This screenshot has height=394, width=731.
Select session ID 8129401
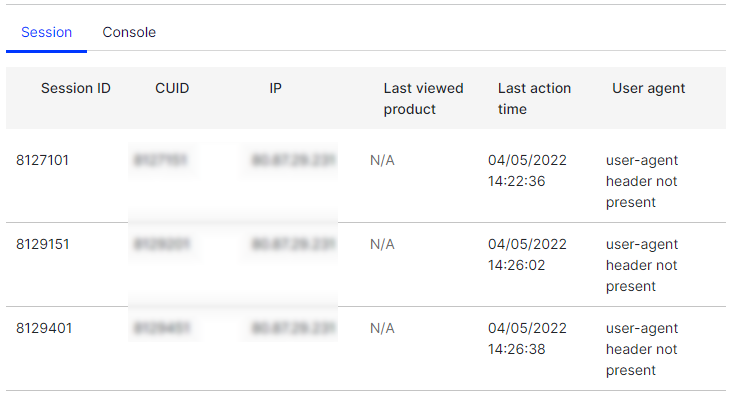[x=44, y=328]
